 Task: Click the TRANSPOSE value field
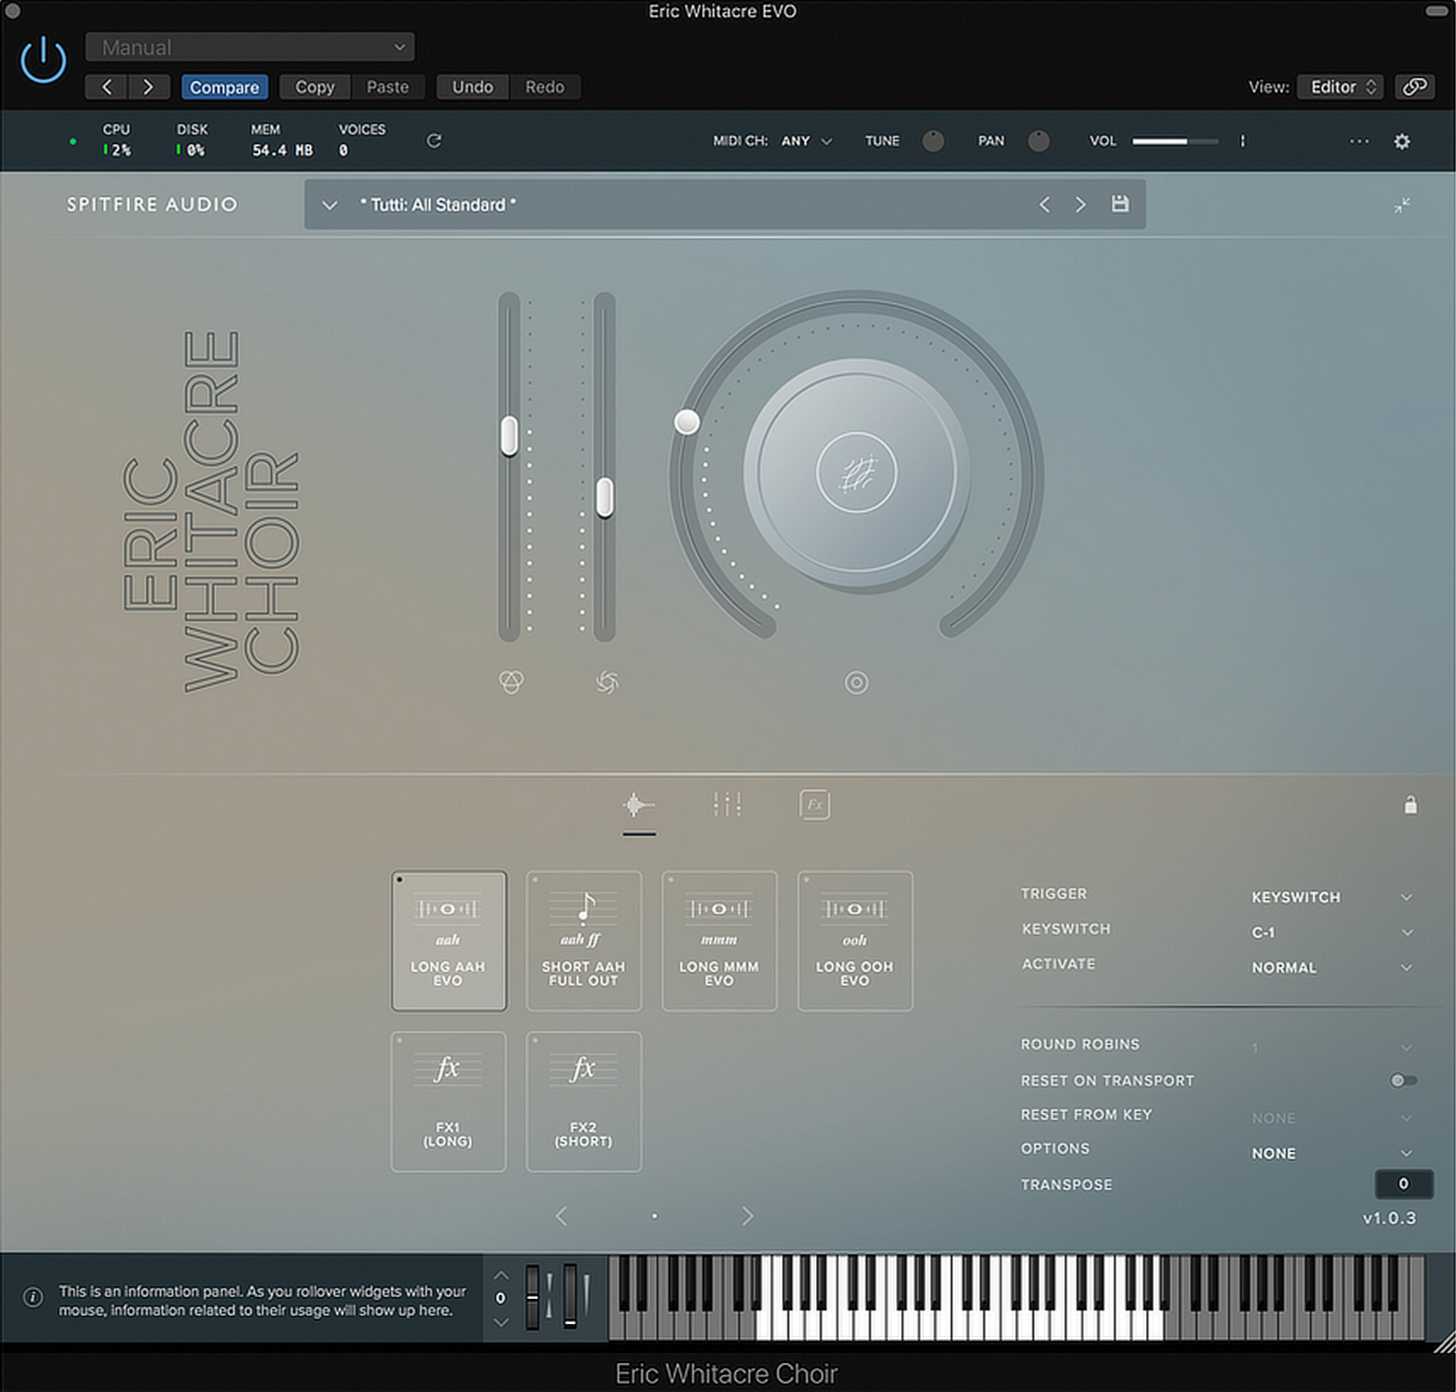pos(1403,1184)
